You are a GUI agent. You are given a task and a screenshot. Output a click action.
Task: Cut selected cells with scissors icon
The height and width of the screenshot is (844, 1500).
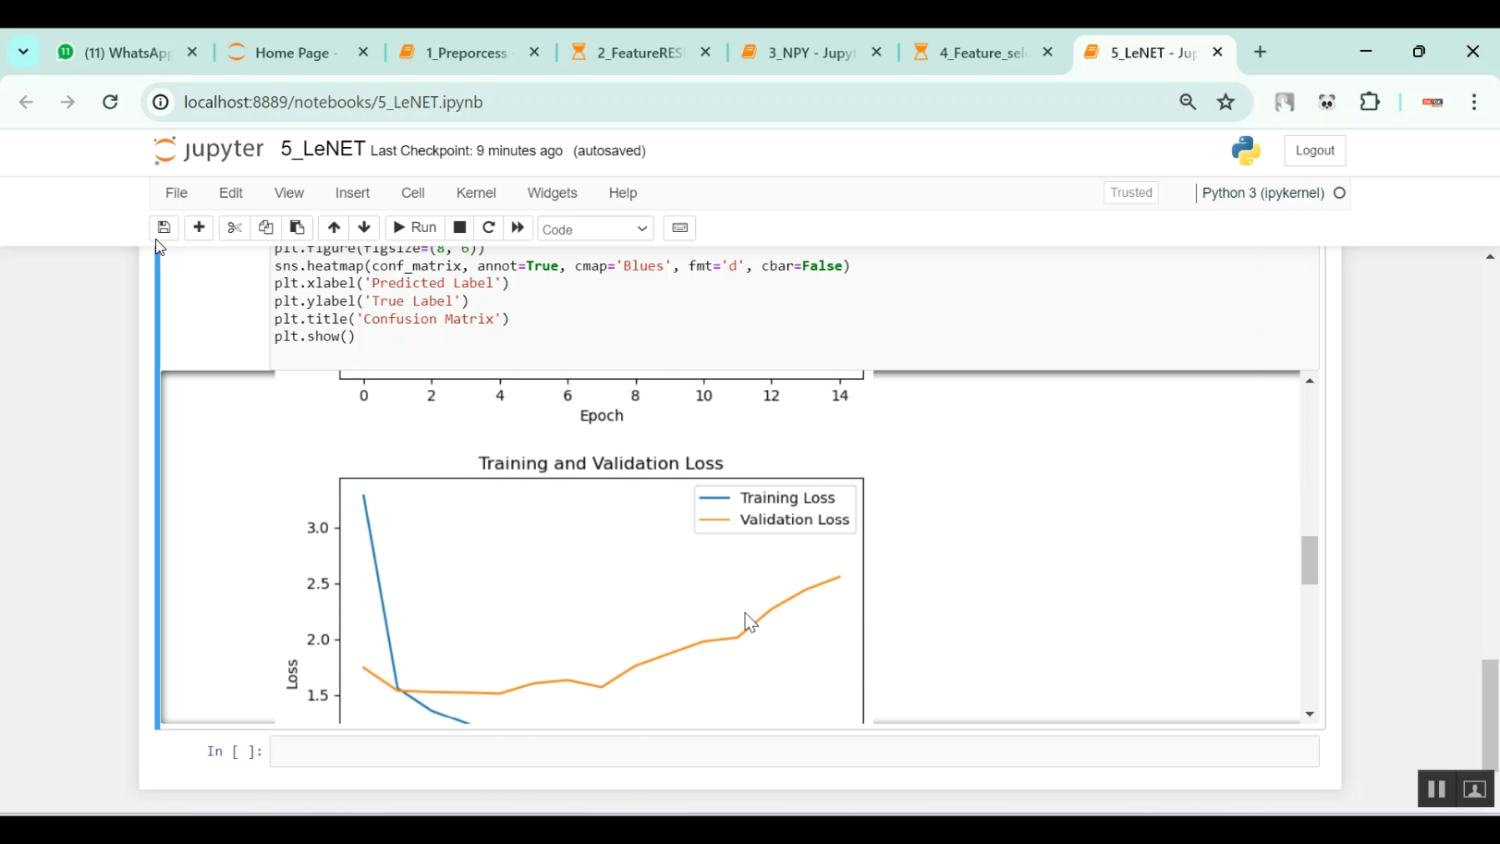[234, 228]
